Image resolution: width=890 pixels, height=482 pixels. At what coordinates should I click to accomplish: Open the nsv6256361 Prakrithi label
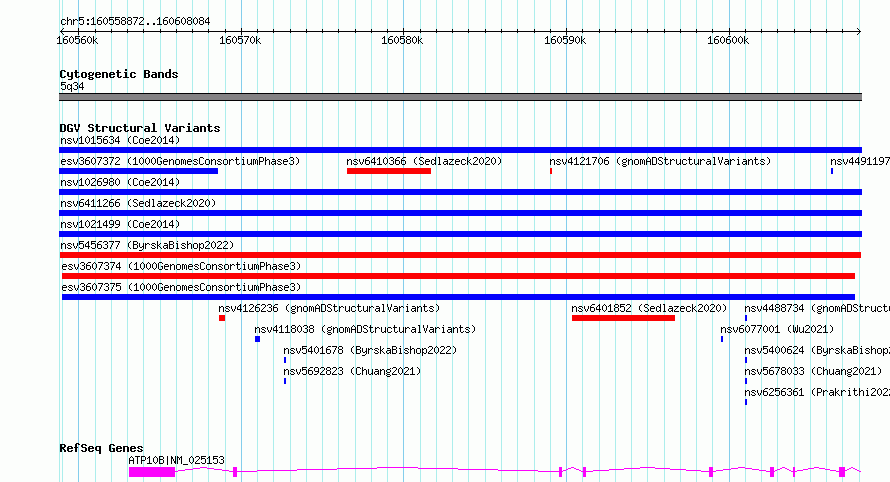(817, 392)
